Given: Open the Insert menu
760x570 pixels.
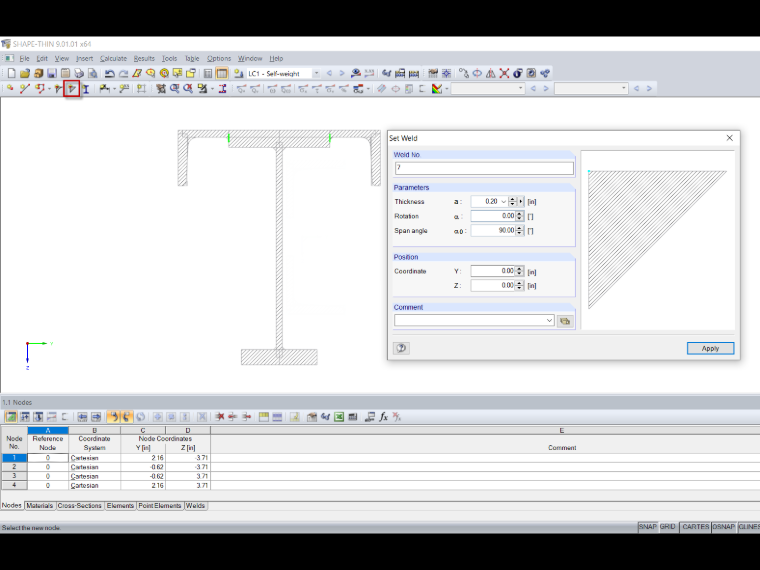Looking at the screenshot, I should pyautogui.click(x=84, y=58).
